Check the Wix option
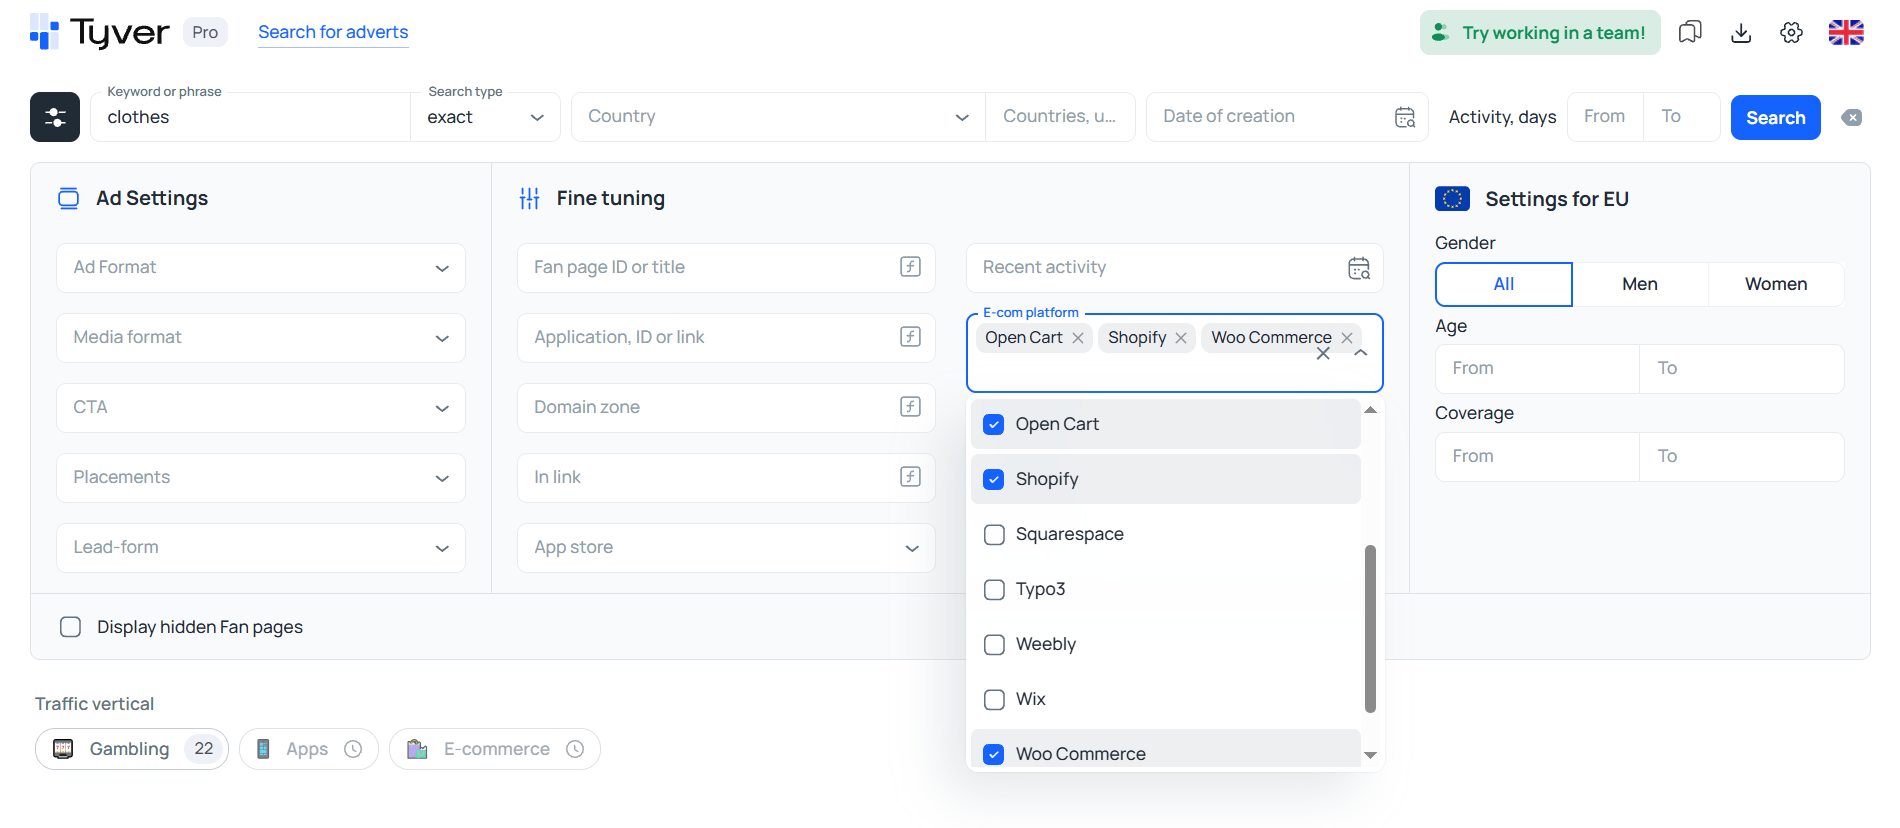This screenshot has width=1900, height=828. click(994, 699)
